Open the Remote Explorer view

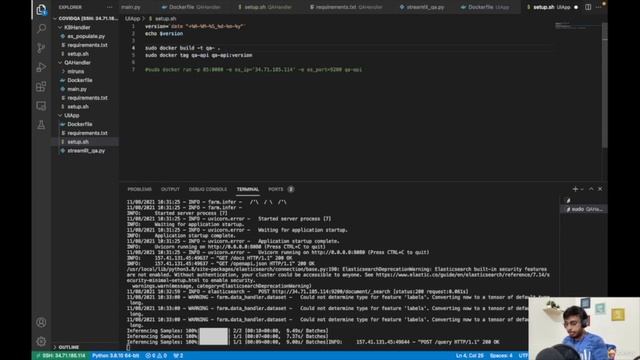click(x=41, y=106)
